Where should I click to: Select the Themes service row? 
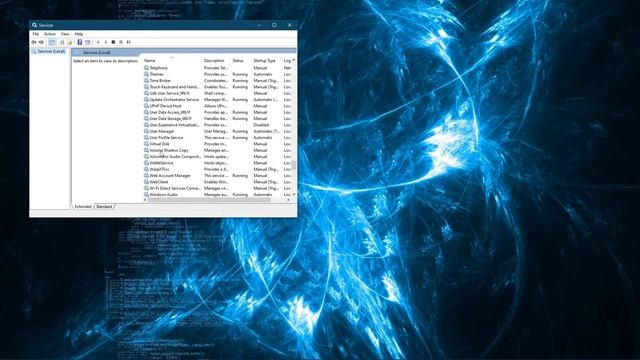(217, 74)
